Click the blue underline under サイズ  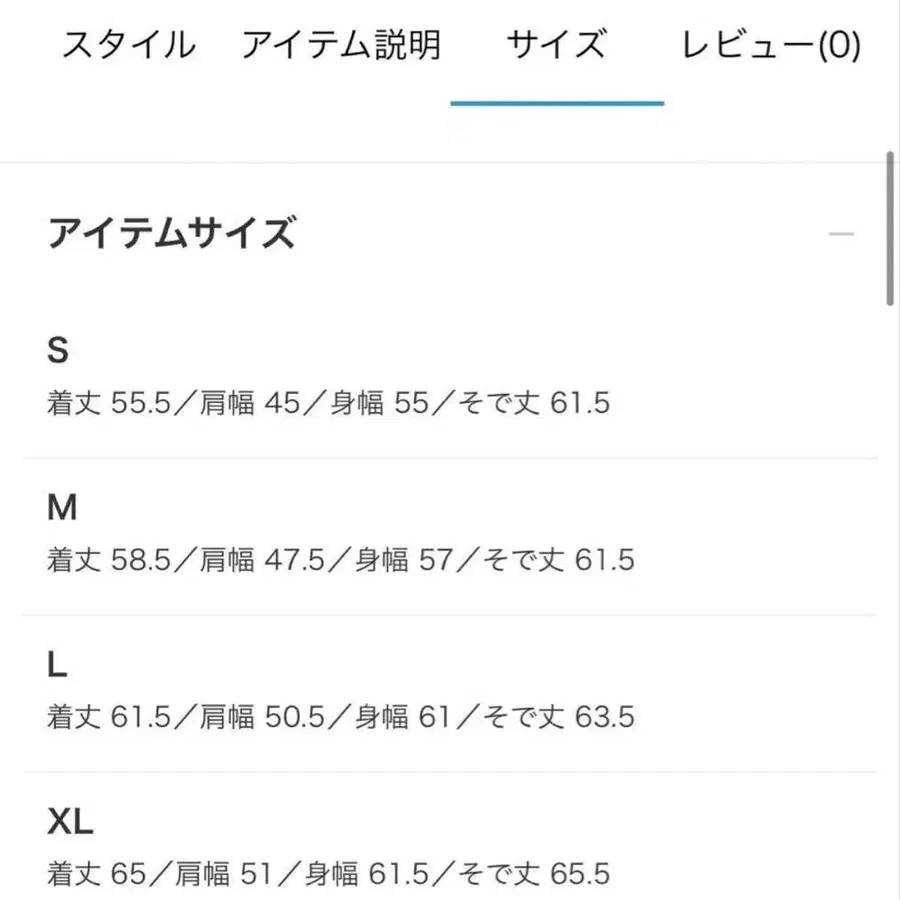coord(558,97)
